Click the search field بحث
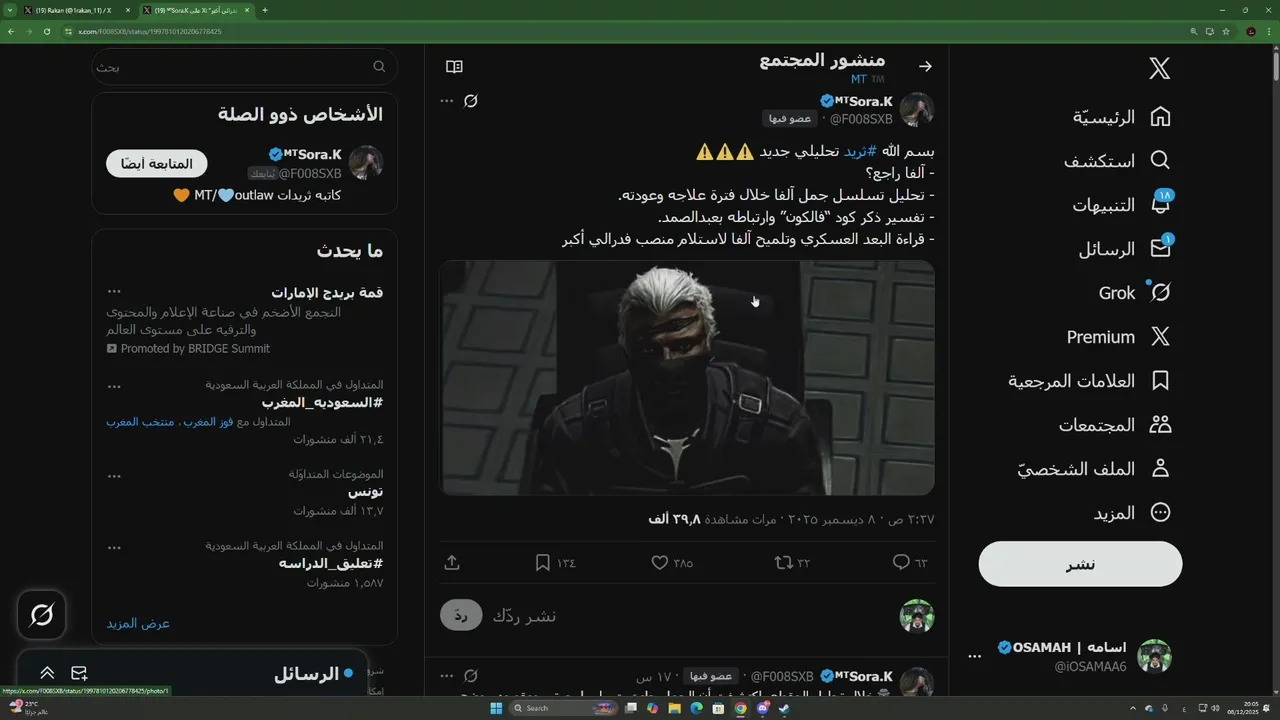1280x720 pixels. (244, 67)
